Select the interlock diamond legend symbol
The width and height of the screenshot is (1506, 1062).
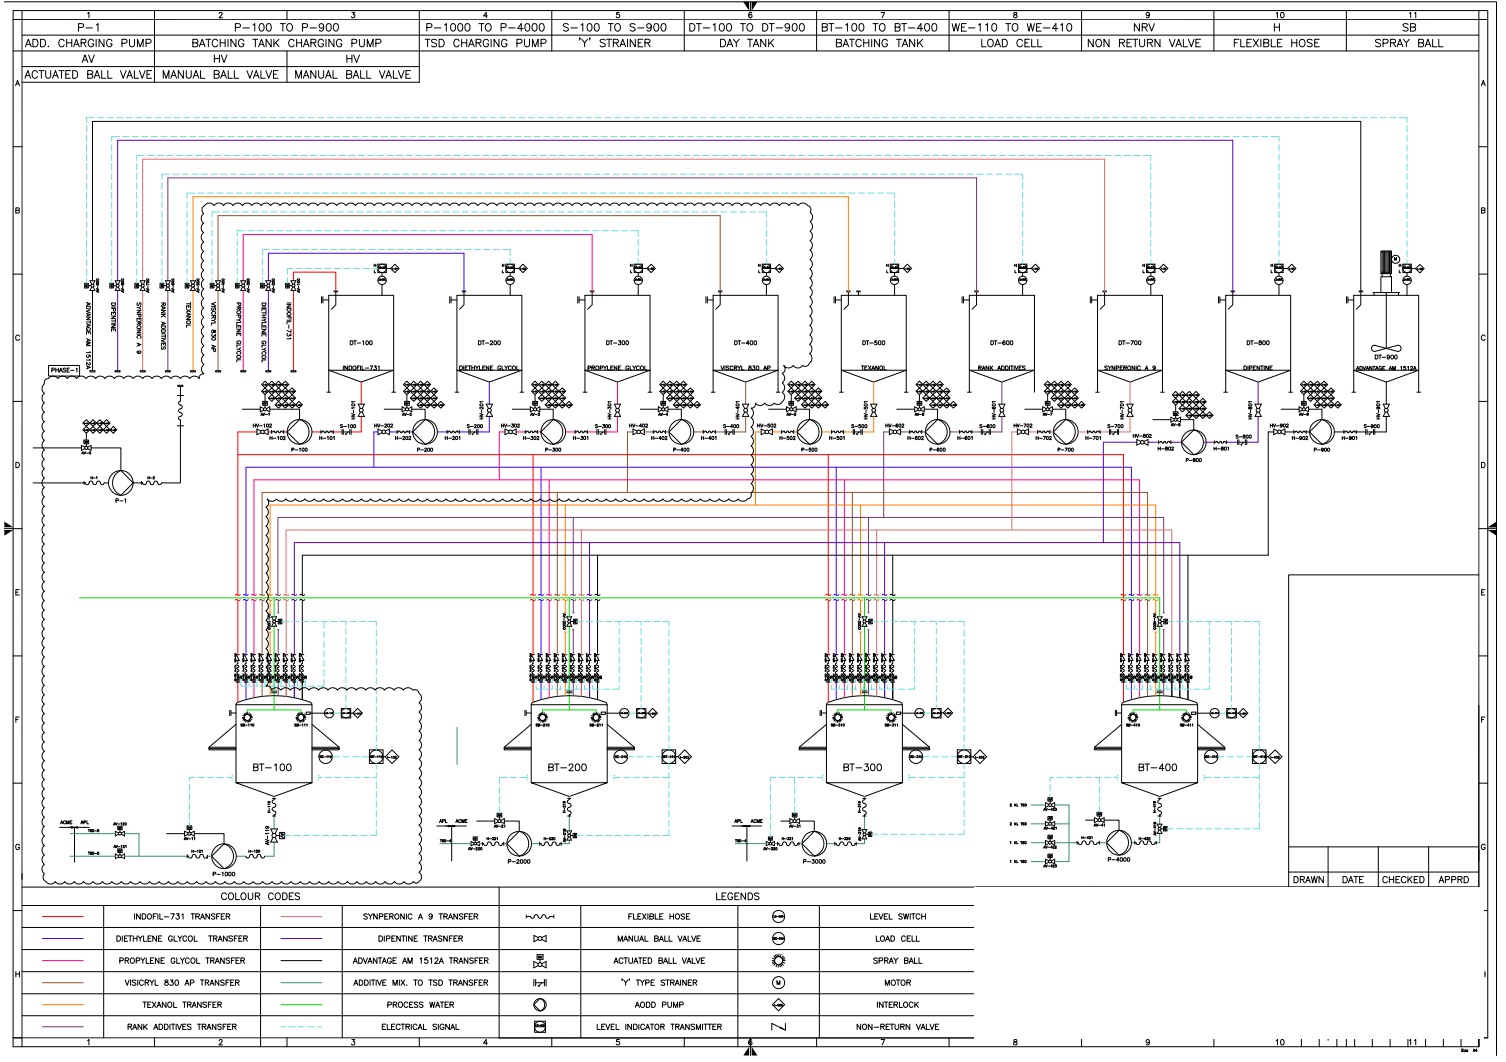[x=779, y=1005]
